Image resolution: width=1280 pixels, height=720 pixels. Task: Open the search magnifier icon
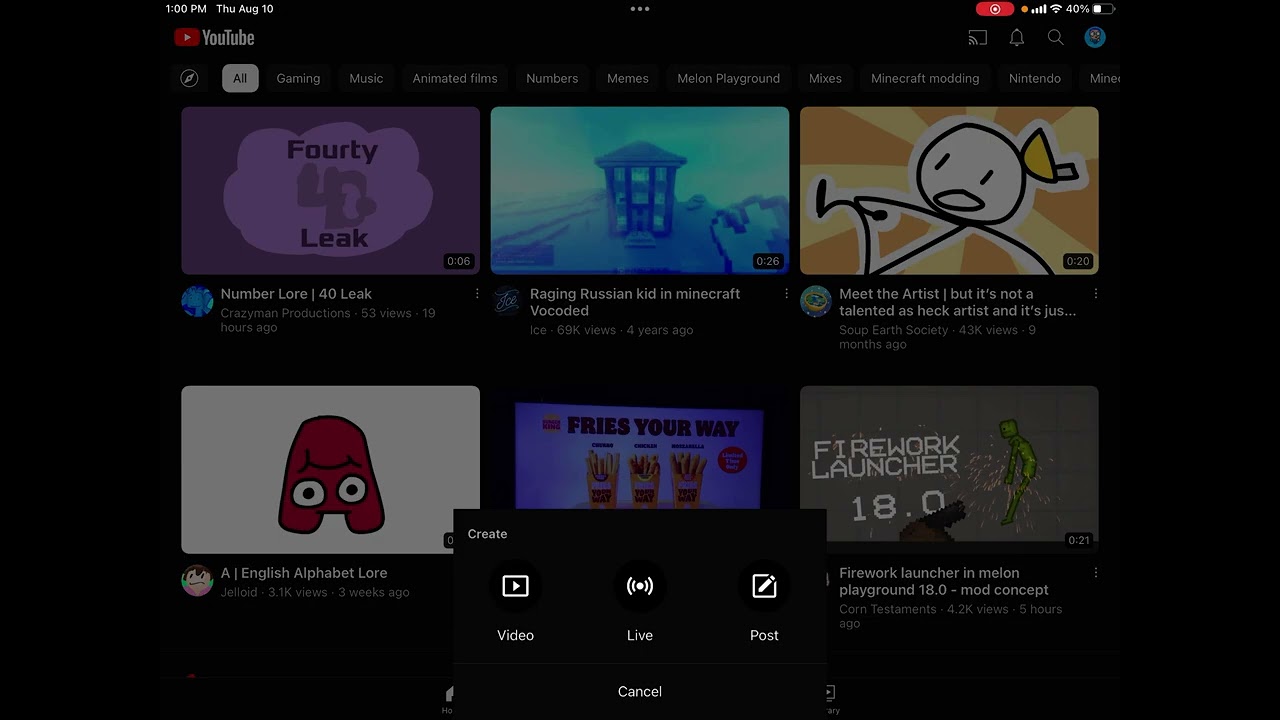tap(1055, 37)
